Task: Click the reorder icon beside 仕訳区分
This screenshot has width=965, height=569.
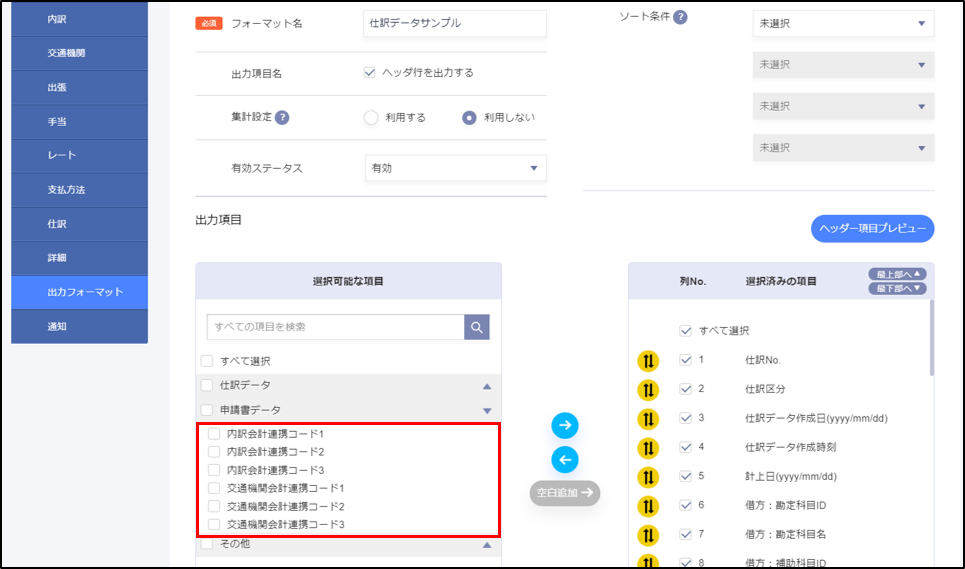Action: pos(648,389)
